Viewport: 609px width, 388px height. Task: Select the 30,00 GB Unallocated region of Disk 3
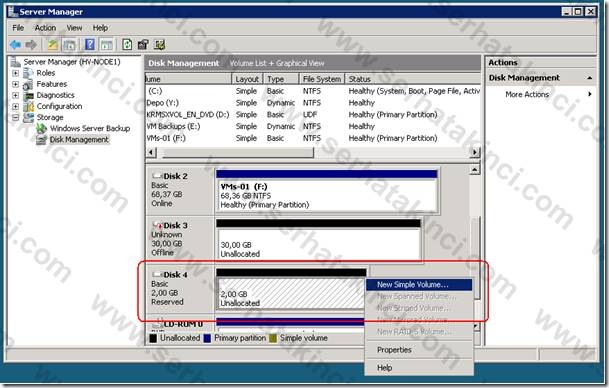[x=318, y=240]
